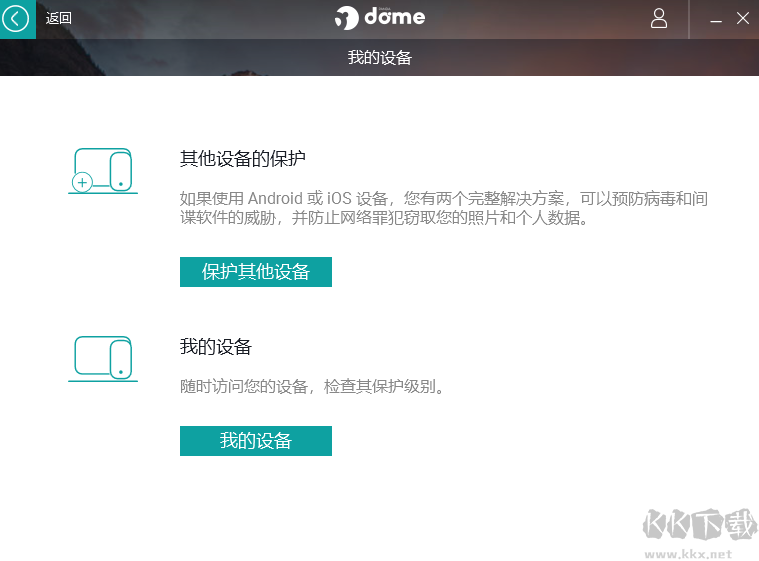Minimize the Panda Dome window
Screen dimensions: 759x561
pos(716,19)
